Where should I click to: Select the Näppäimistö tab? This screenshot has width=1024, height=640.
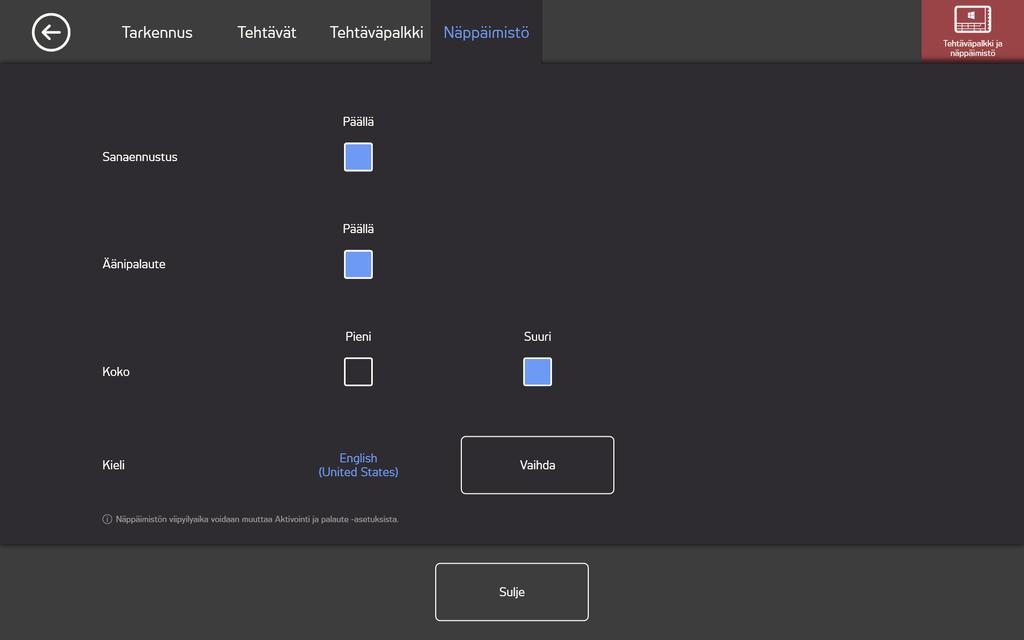[x=487, y=32]
